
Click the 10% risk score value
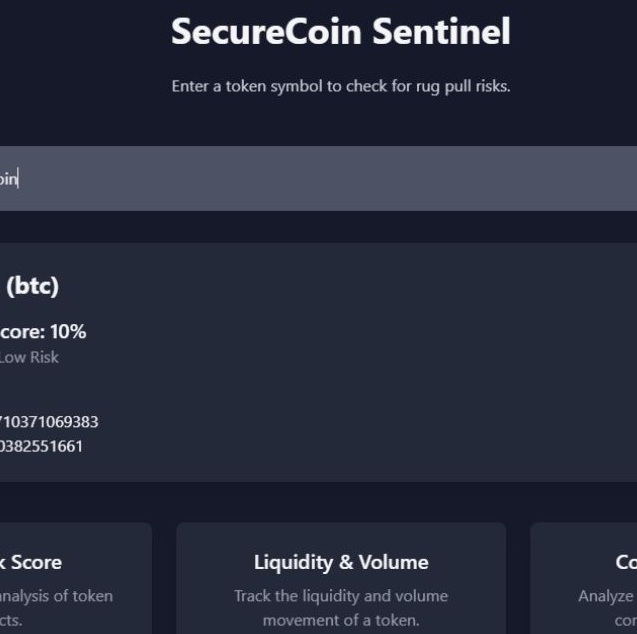point(68,331)
